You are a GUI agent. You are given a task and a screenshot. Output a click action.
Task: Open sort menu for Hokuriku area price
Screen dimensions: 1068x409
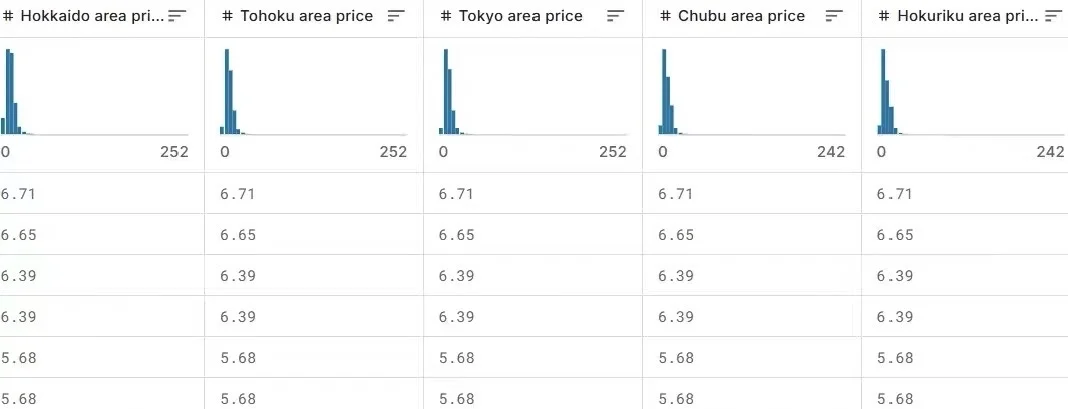point(1053,16)
